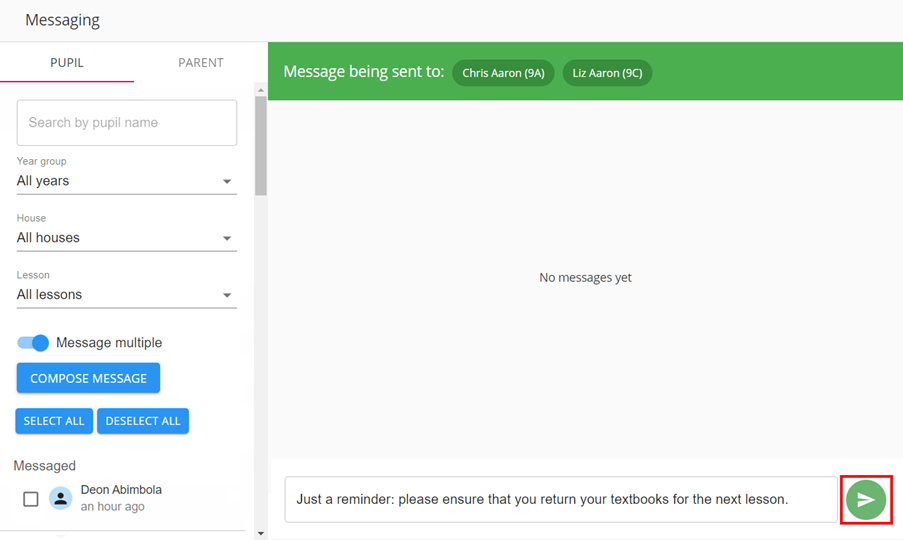Click the Liz Aaron (9C) recipient chip

tap(607, 73)
